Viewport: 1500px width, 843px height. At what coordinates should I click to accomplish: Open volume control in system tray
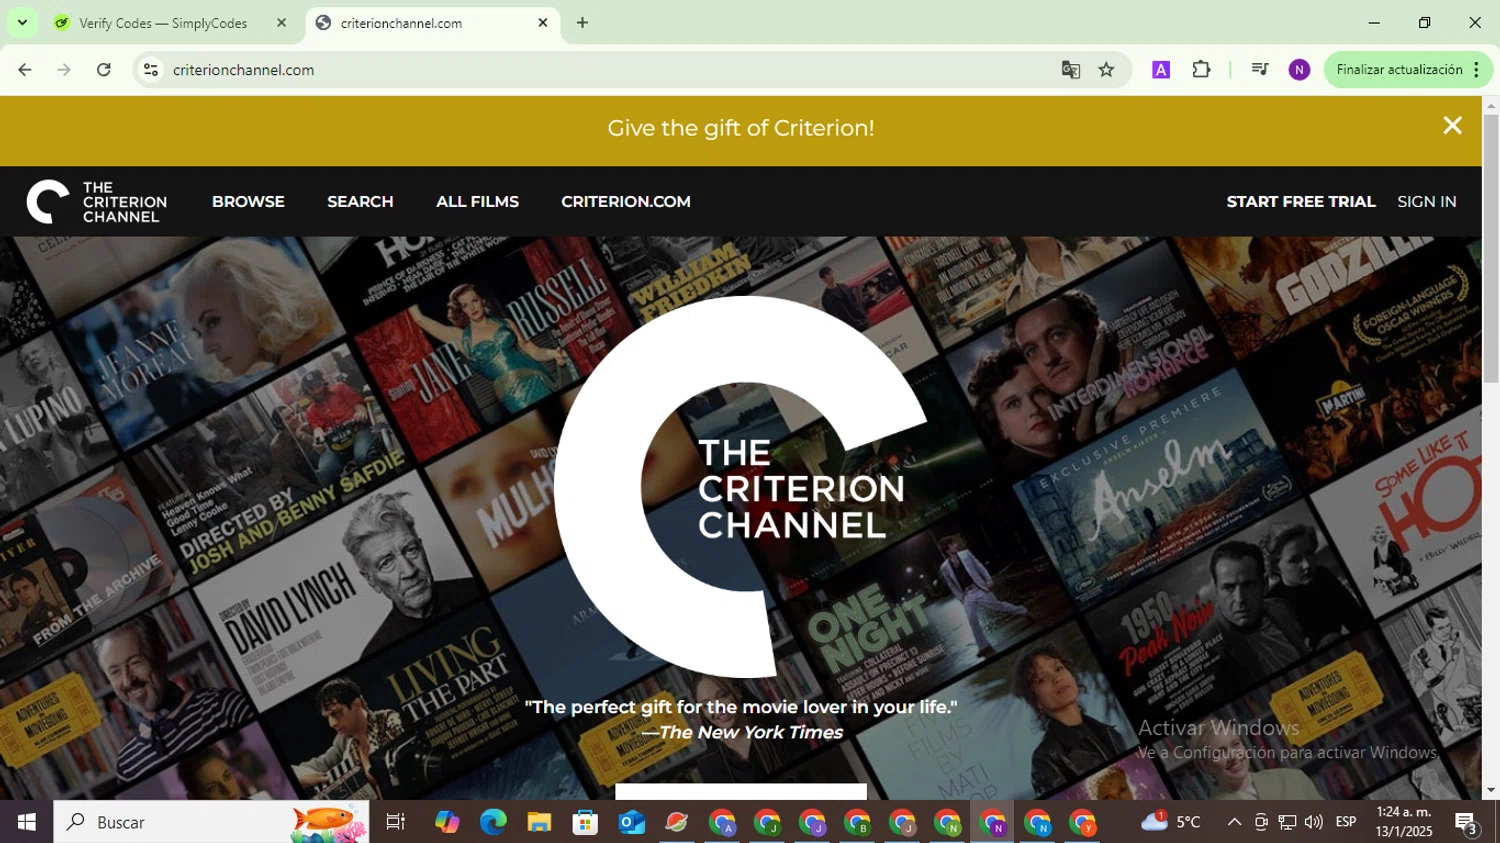point(1314,822)
